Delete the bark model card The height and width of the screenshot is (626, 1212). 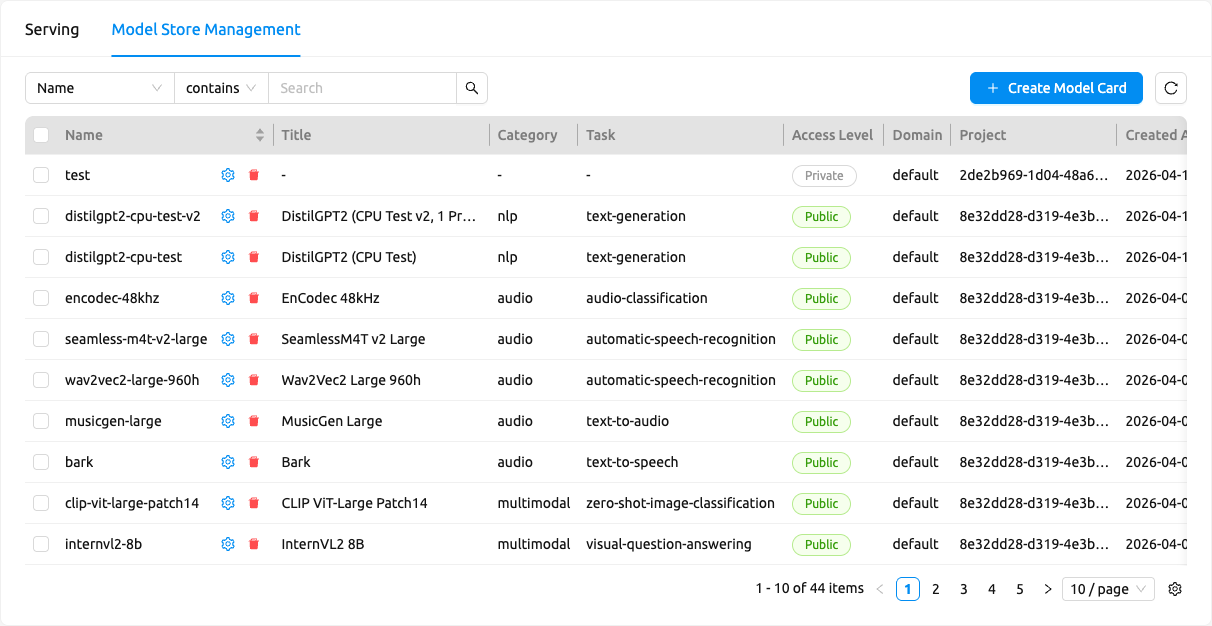click(254, 462)
